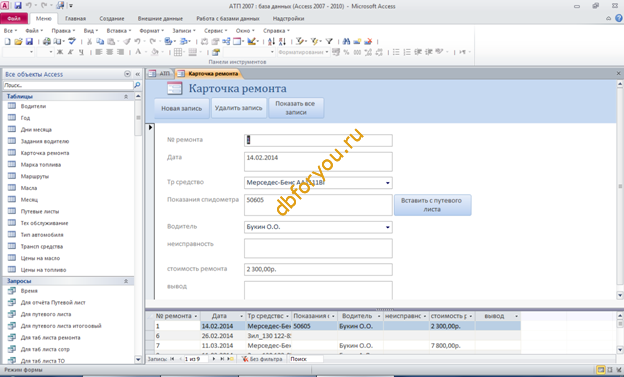Open the Водители table in navigation pane

click(x=33, y=106)
